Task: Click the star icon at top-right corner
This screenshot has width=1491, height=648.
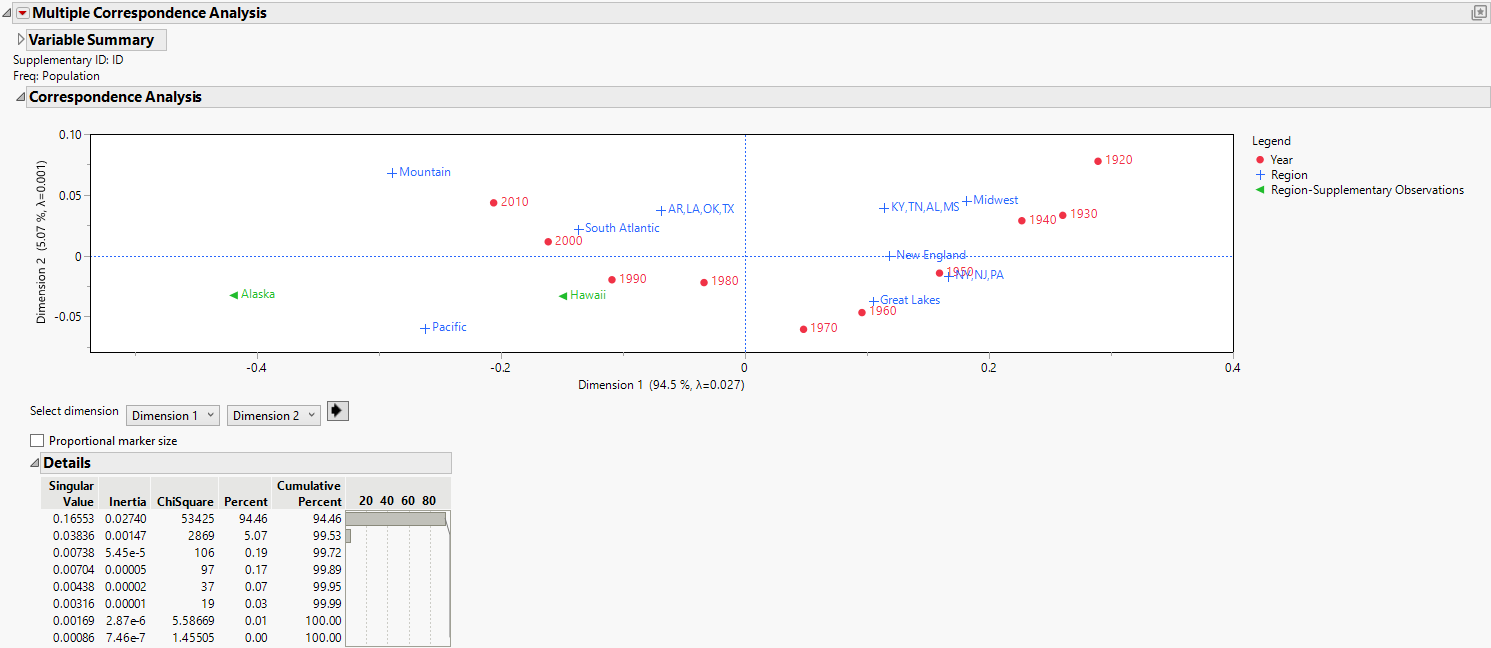Action: coord(1478,13)
